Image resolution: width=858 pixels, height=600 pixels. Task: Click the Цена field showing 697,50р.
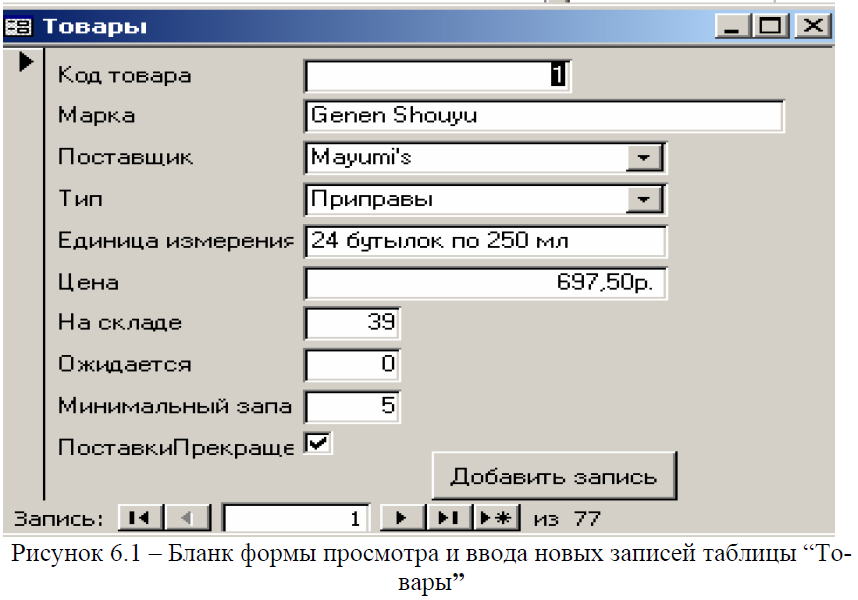[x=485, y=283]
